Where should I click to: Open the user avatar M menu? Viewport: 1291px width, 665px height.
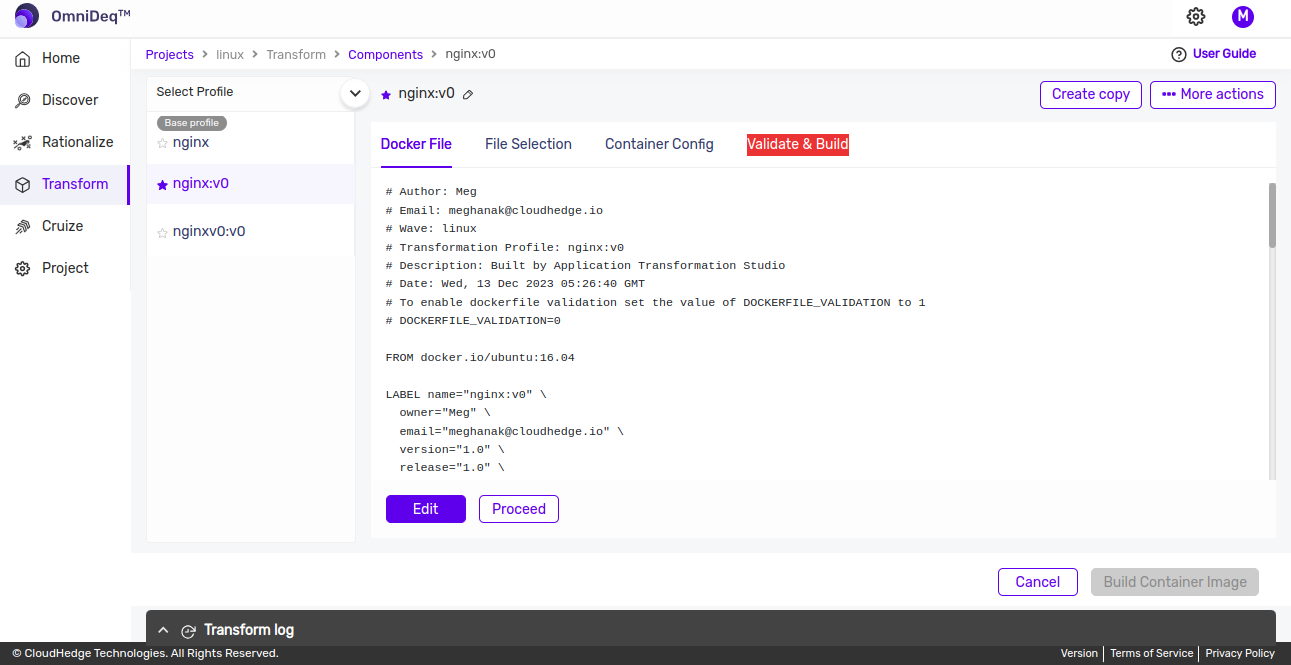tap(1243, 16)
